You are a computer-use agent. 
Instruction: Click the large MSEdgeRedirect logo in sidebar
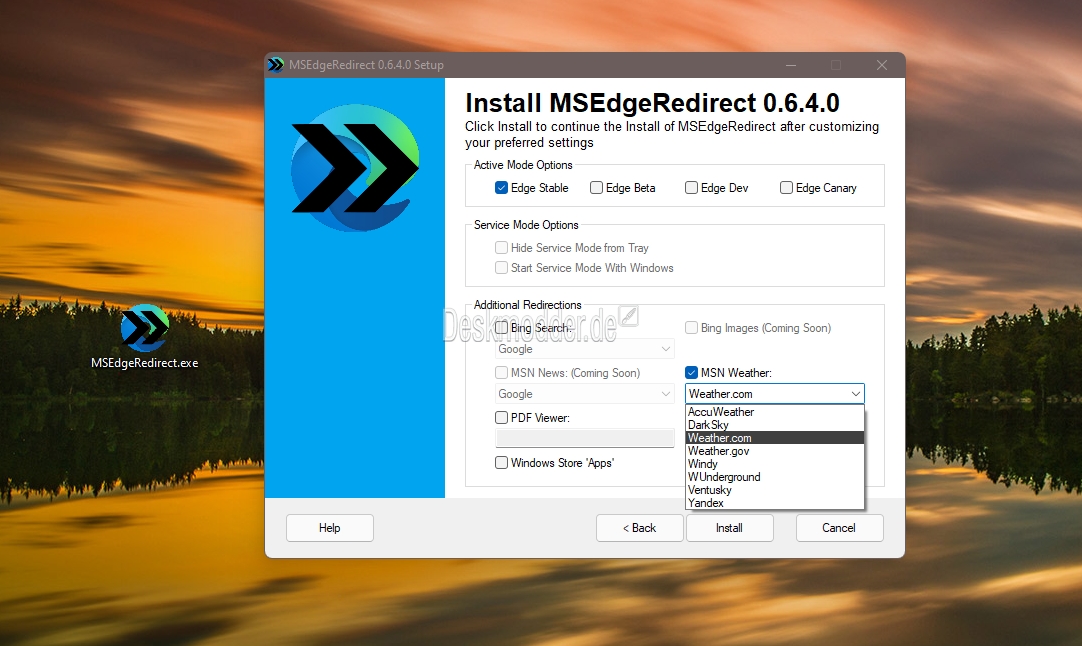[x=355, y=168]
